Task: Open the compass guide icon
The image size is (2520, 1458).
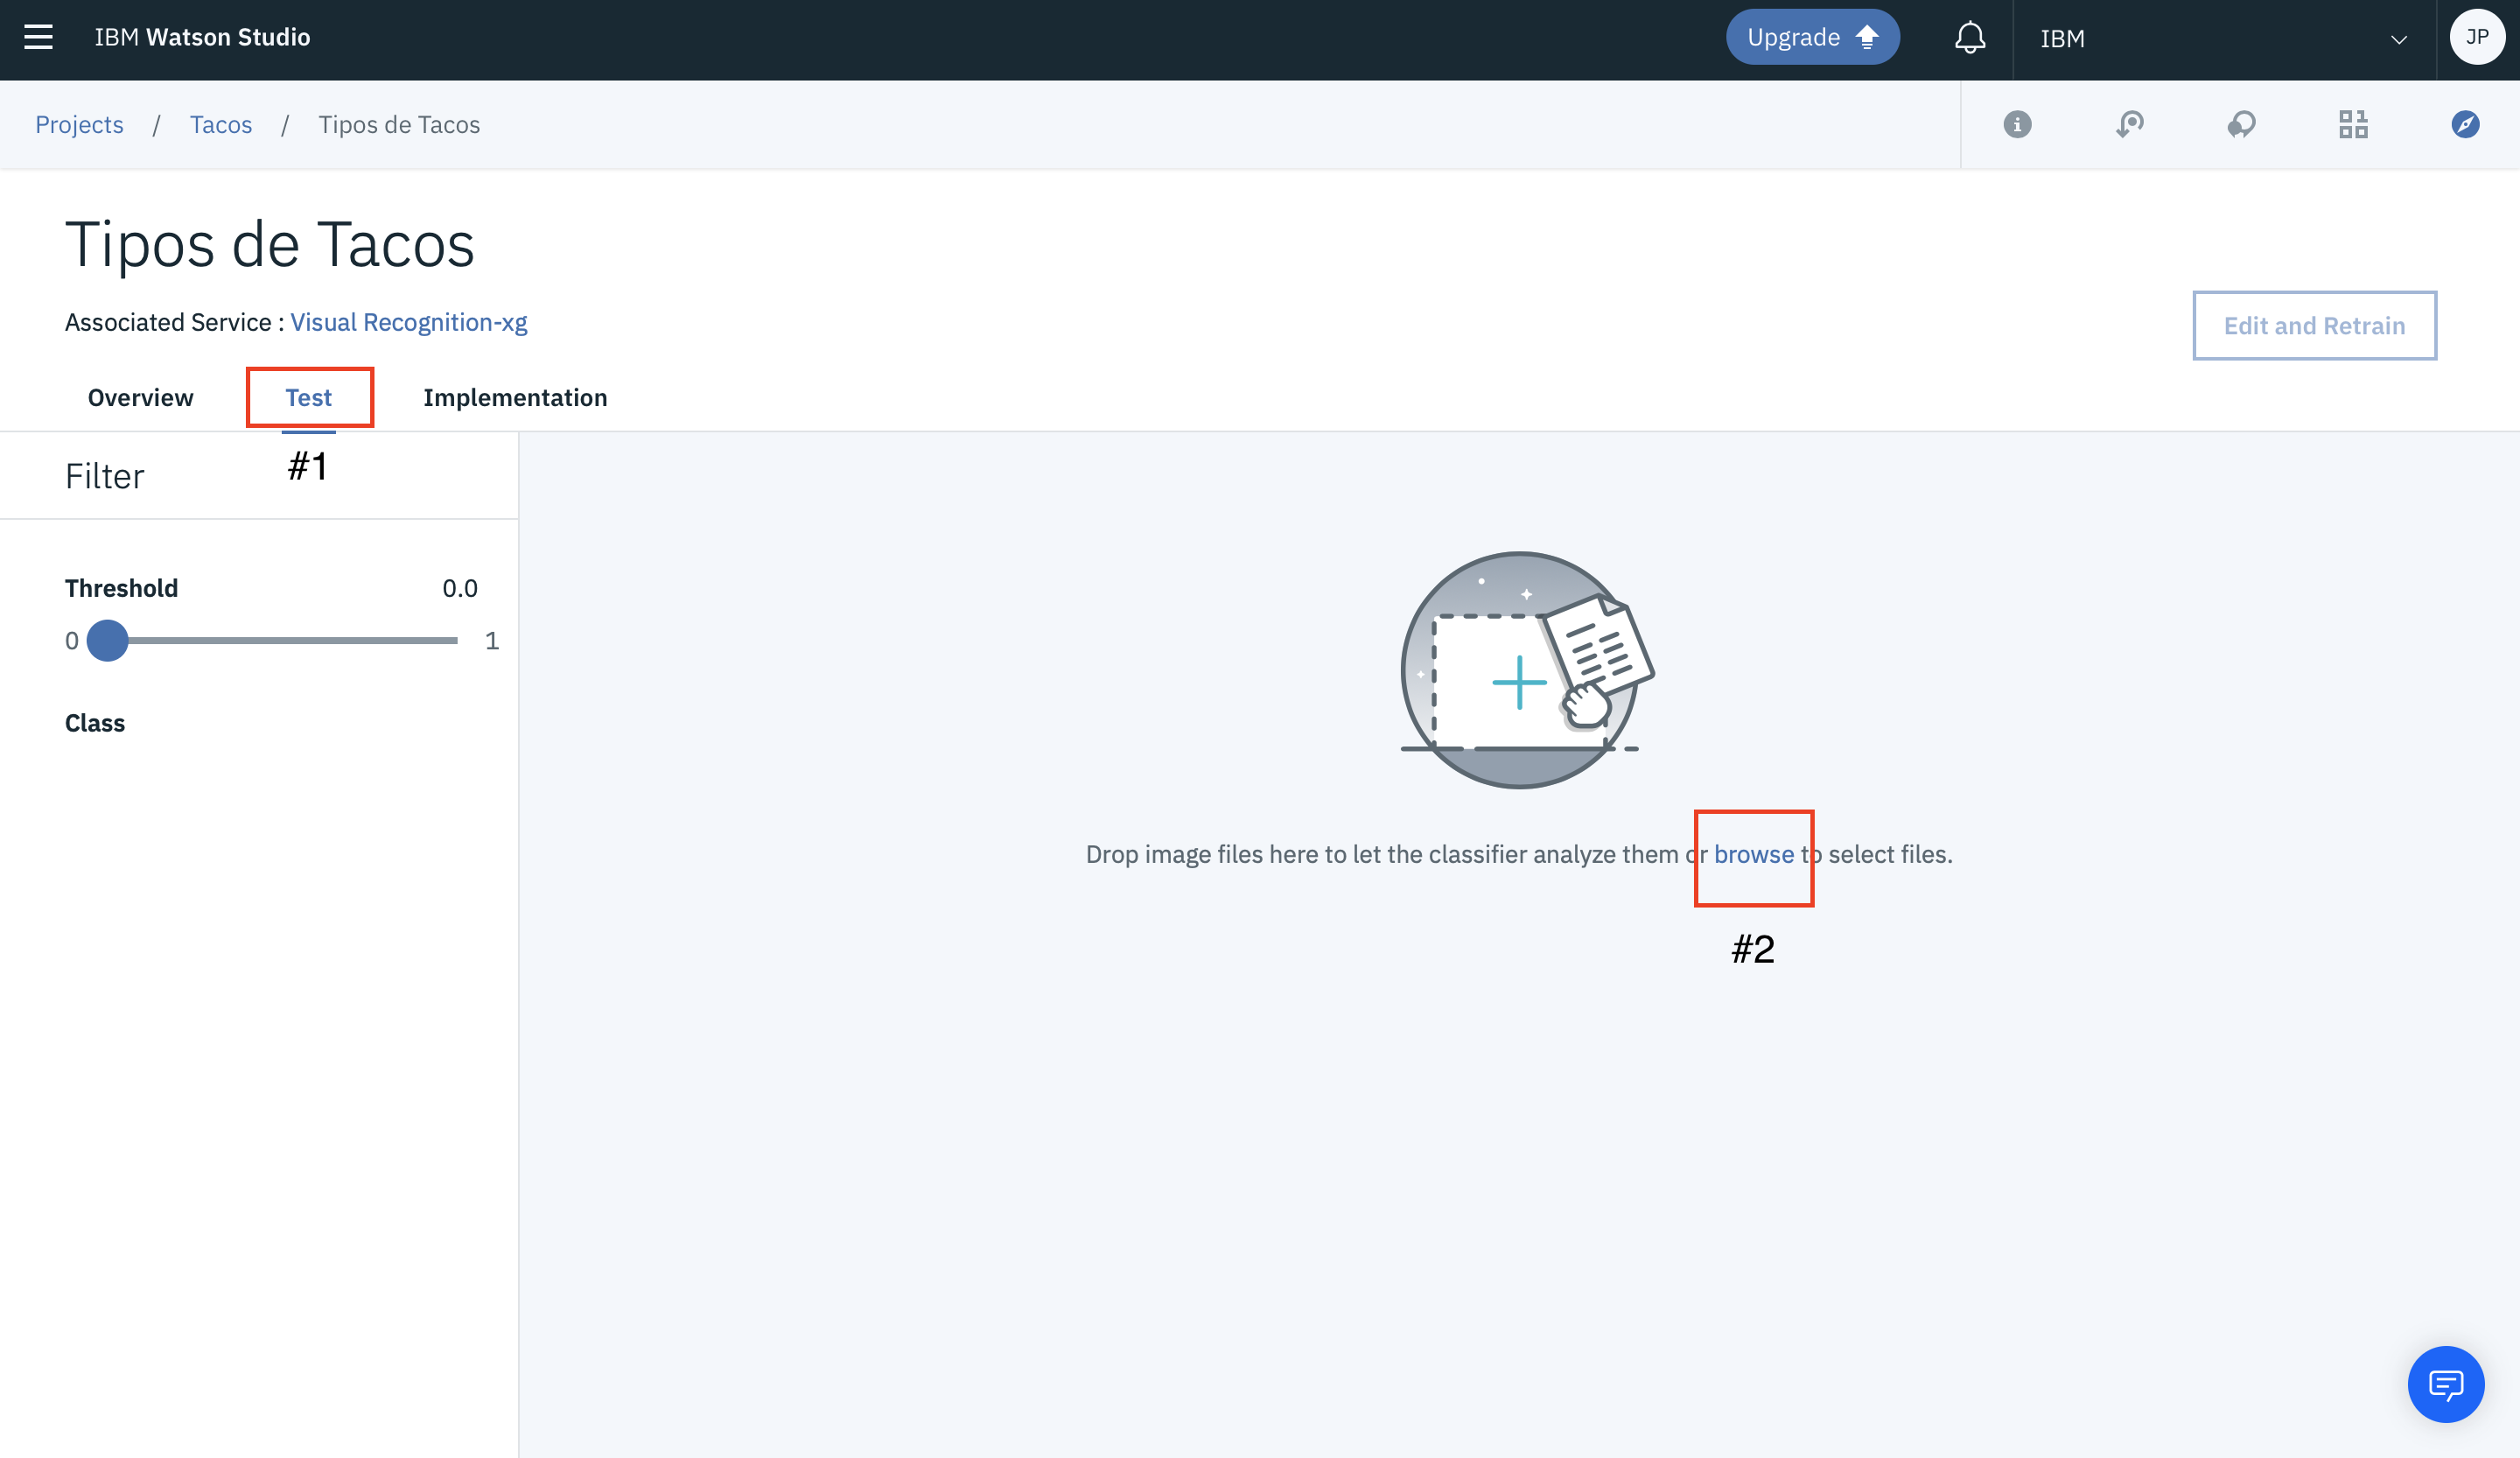Action: pyautogui.click(x=2465, y=124)
